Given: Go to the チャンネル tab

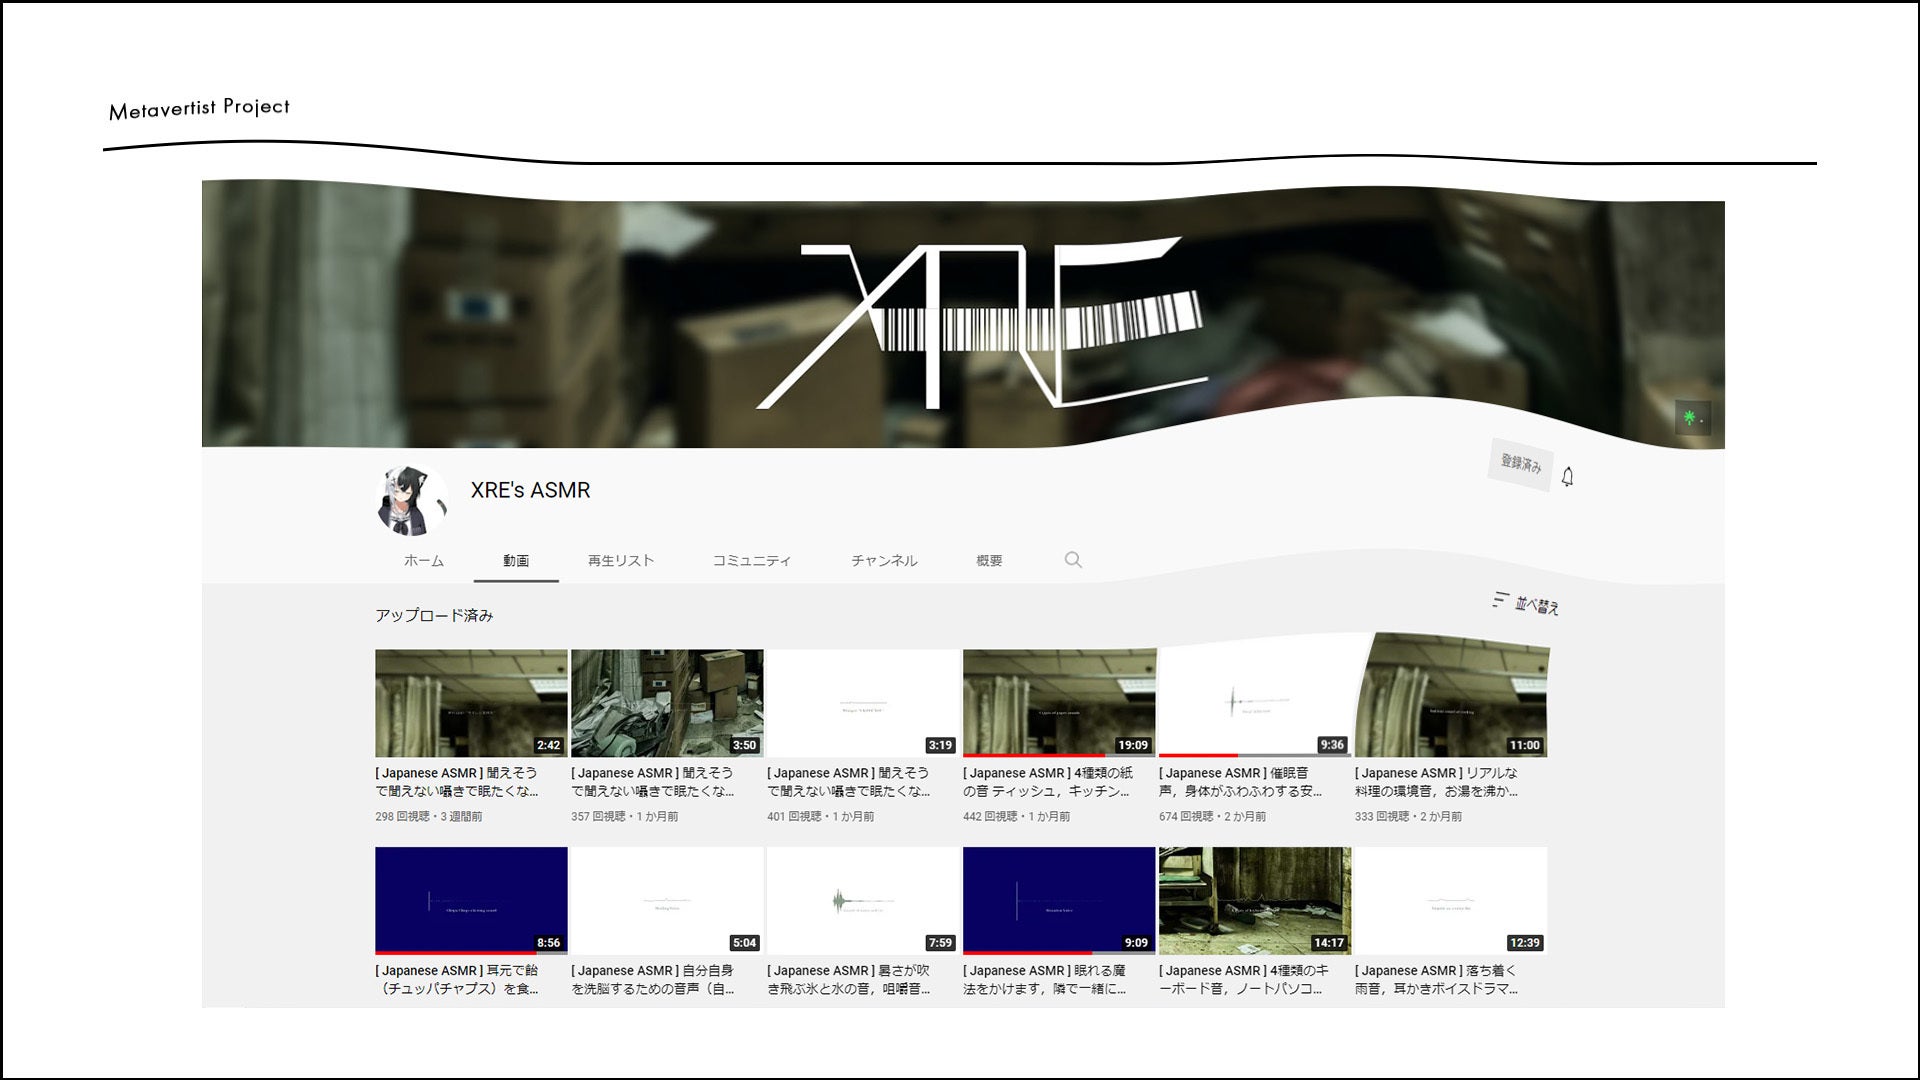Looking at the screenshot, I should (884, 561).
